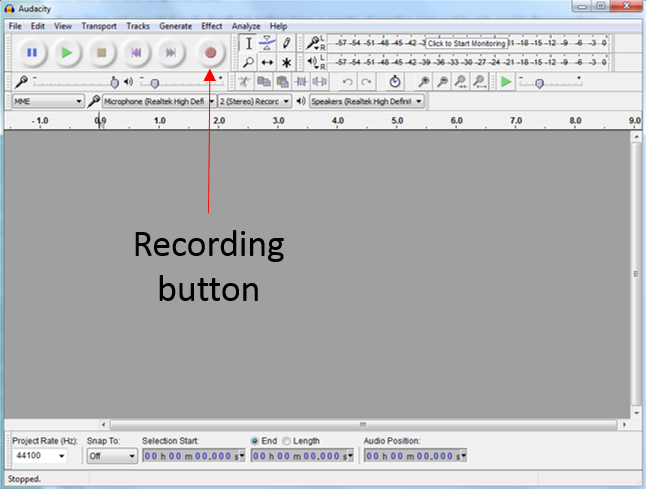The width and height of the screenshot is (646, 489).
Task: Open the Effect menu
Action: tap(211, 25)
